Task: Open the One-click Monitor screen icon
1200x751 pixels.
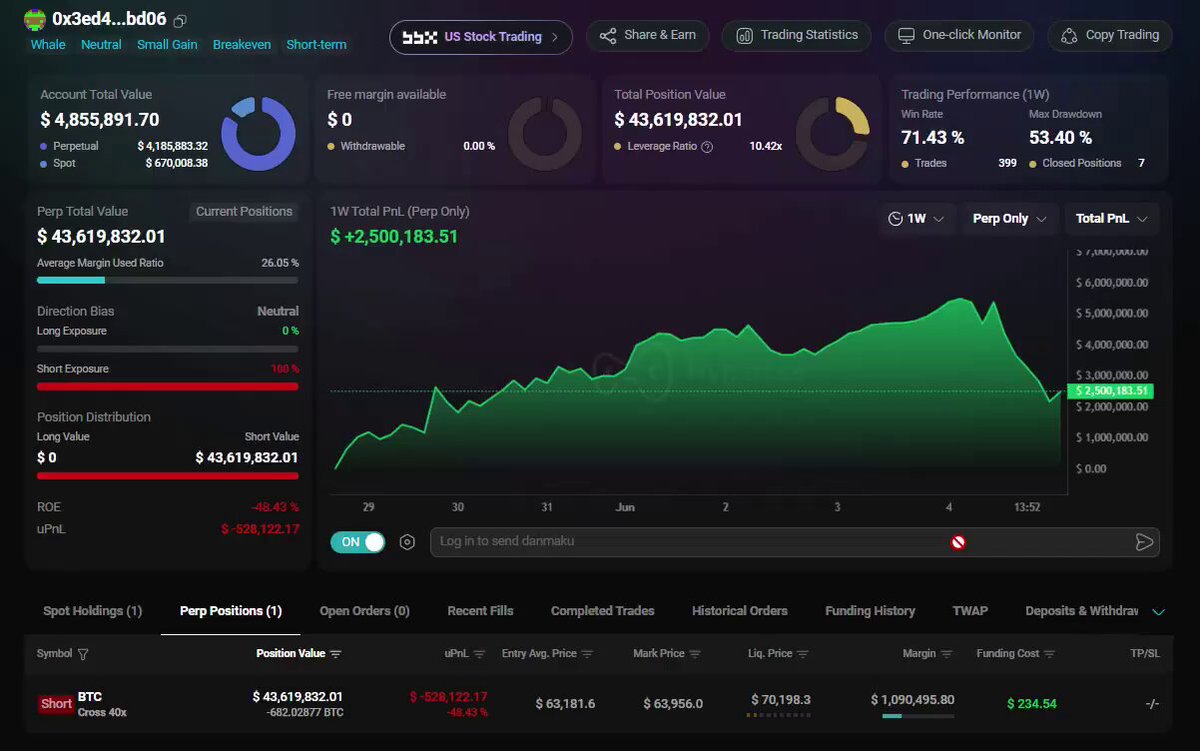Action: point(906,36)
